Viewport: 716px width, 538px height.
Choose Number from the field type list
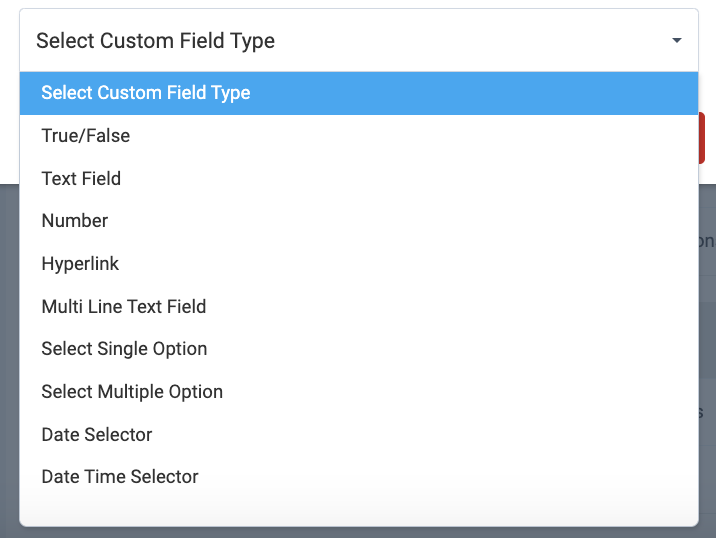pyautogui.click(x=75, y=221)
